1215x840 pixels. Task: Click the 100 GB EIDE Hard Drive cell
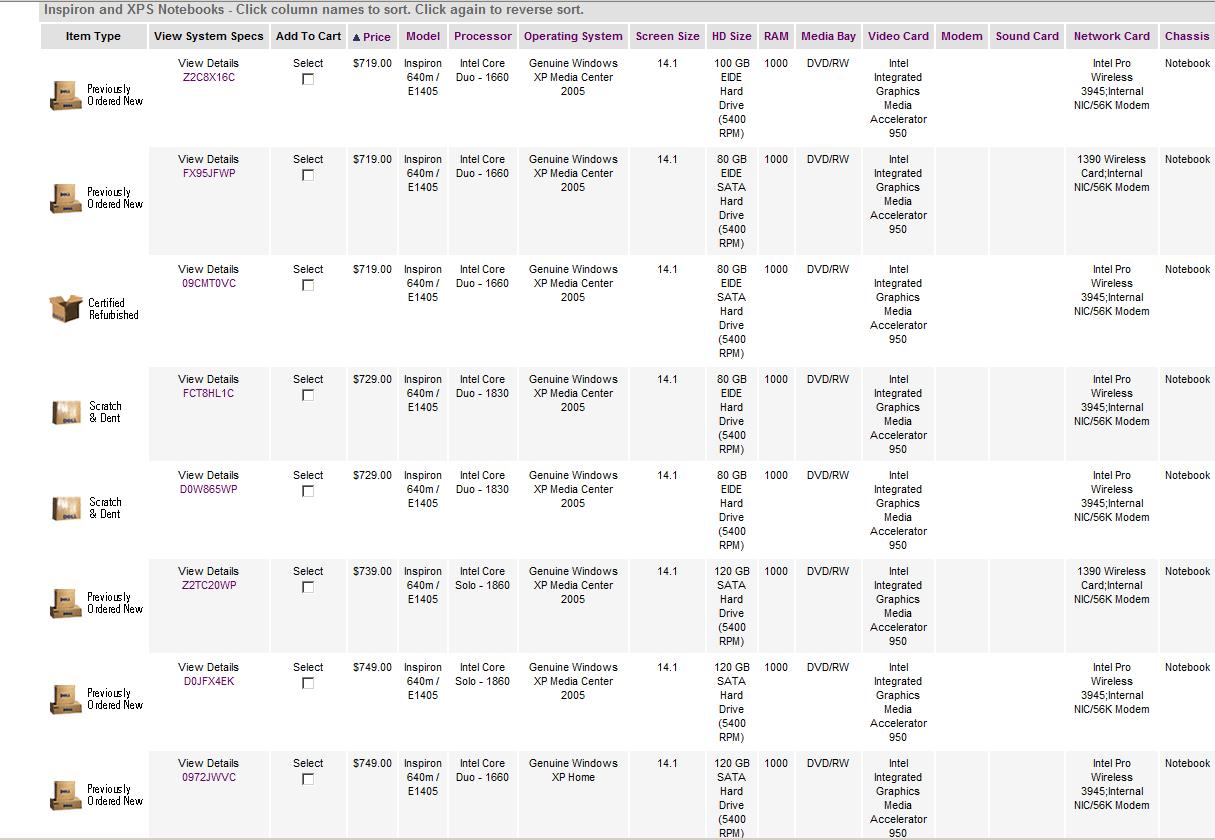click(x=732, y=98)
